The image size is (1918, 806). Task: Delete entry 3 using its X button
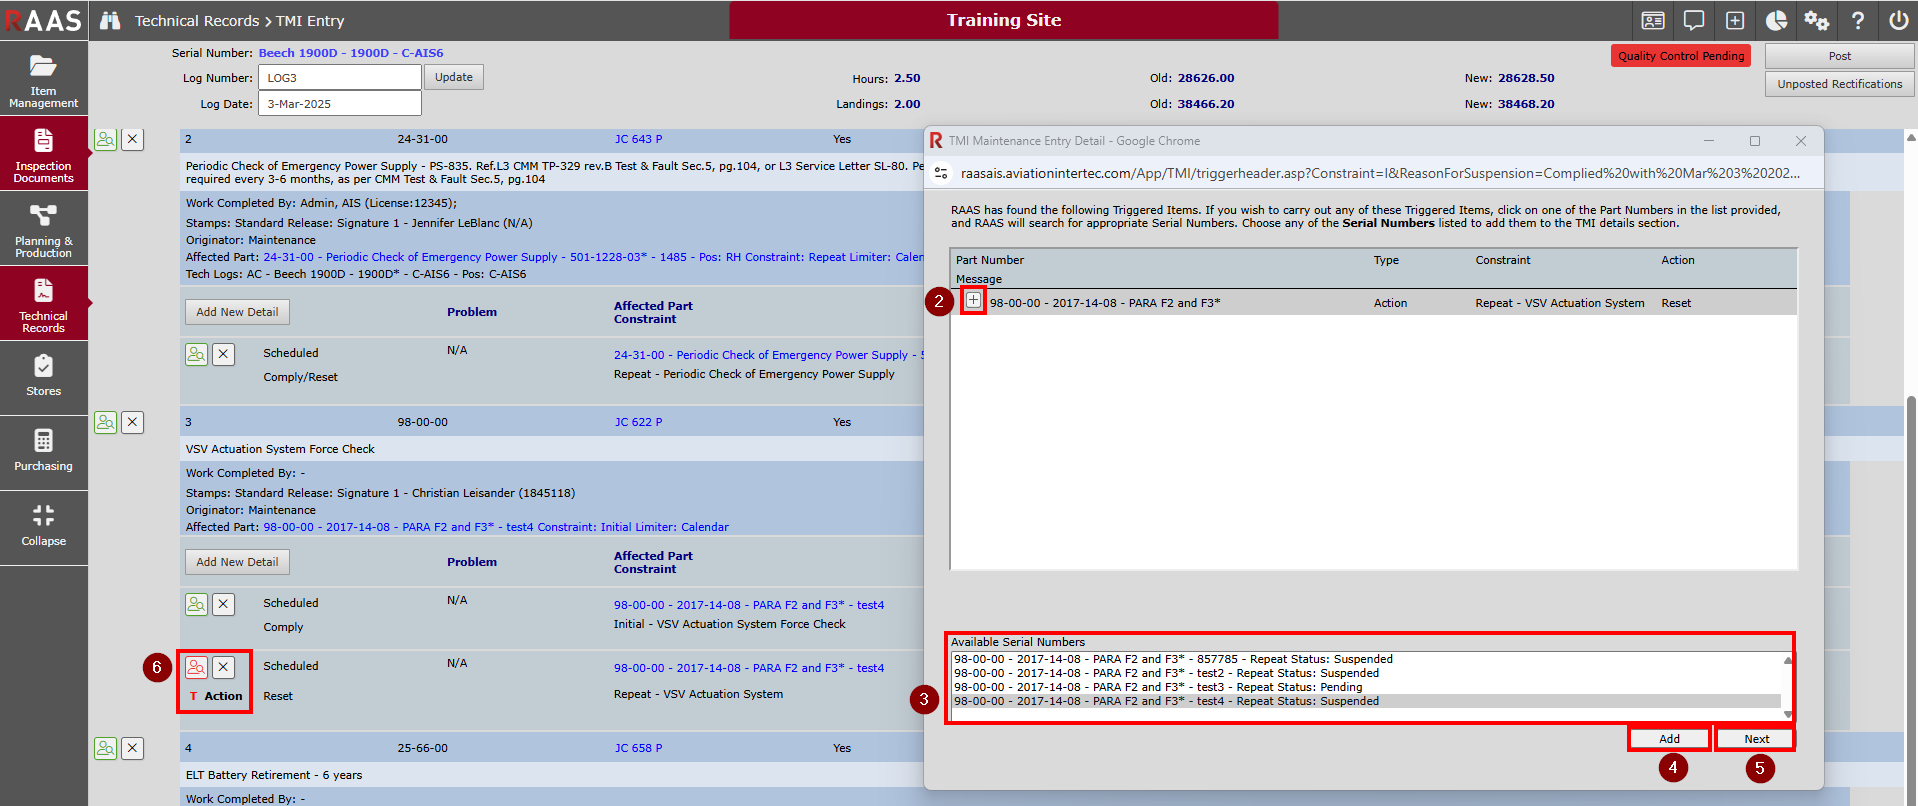coord(132,422)
